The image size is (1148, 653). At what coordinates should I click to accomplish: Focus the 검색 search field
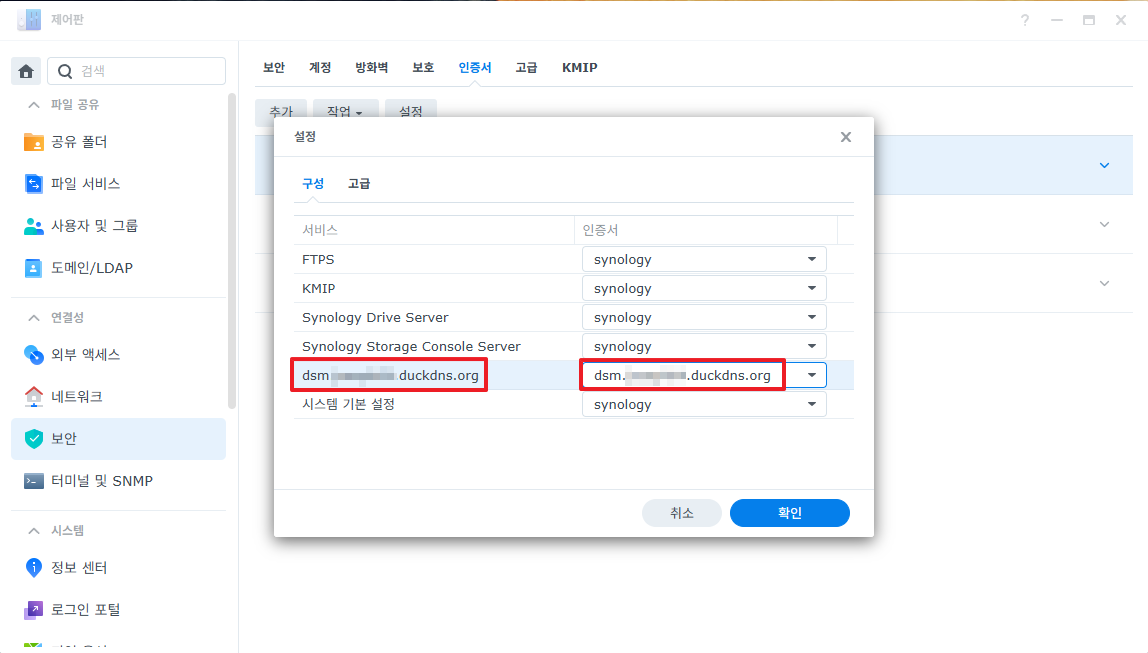click(137, 71)
